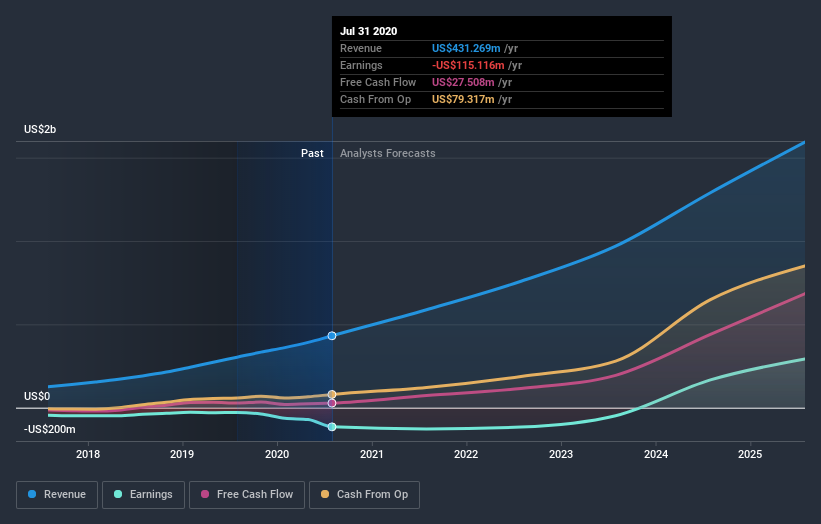Click the pink Free Cash Flow data marker

click(x=332, y=403)
